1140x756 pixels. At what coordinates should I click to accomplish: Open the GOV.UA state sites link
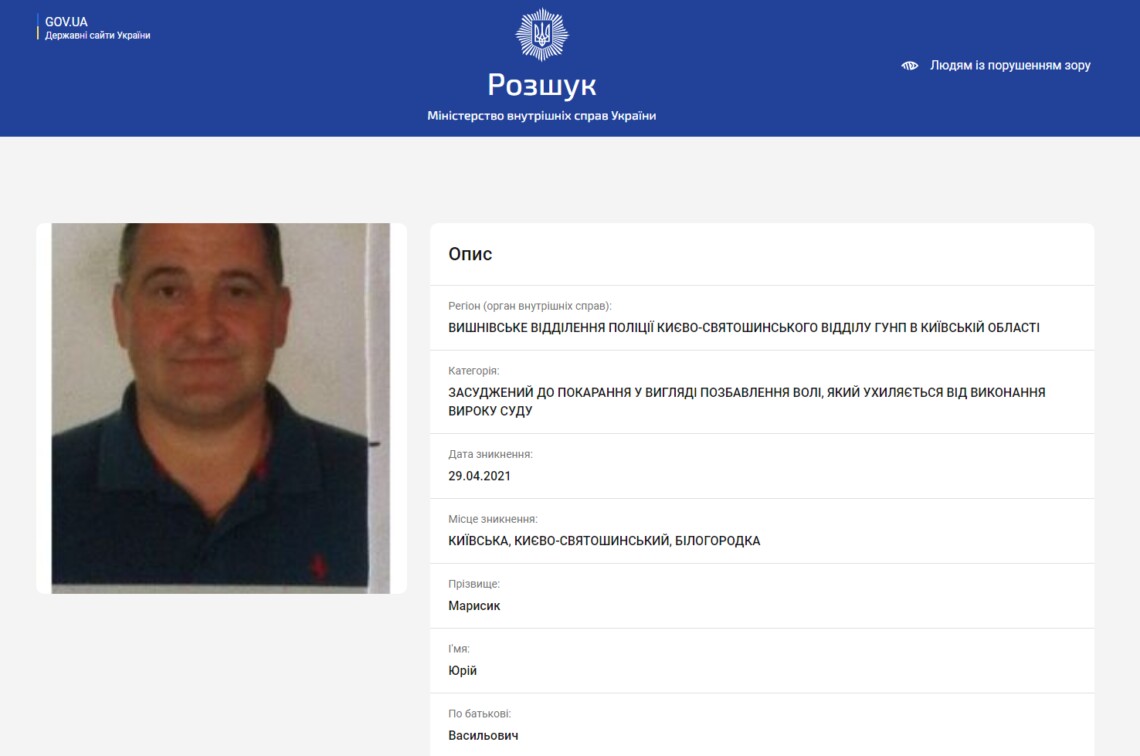[97, 28]
